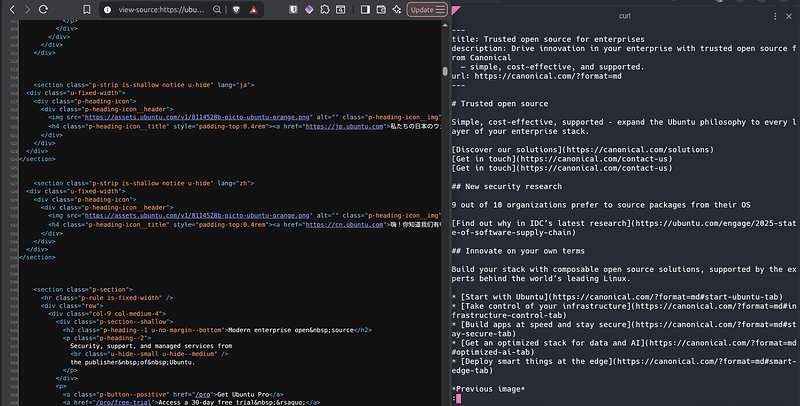Open the curl panel three-dot menu

(775, 16)
